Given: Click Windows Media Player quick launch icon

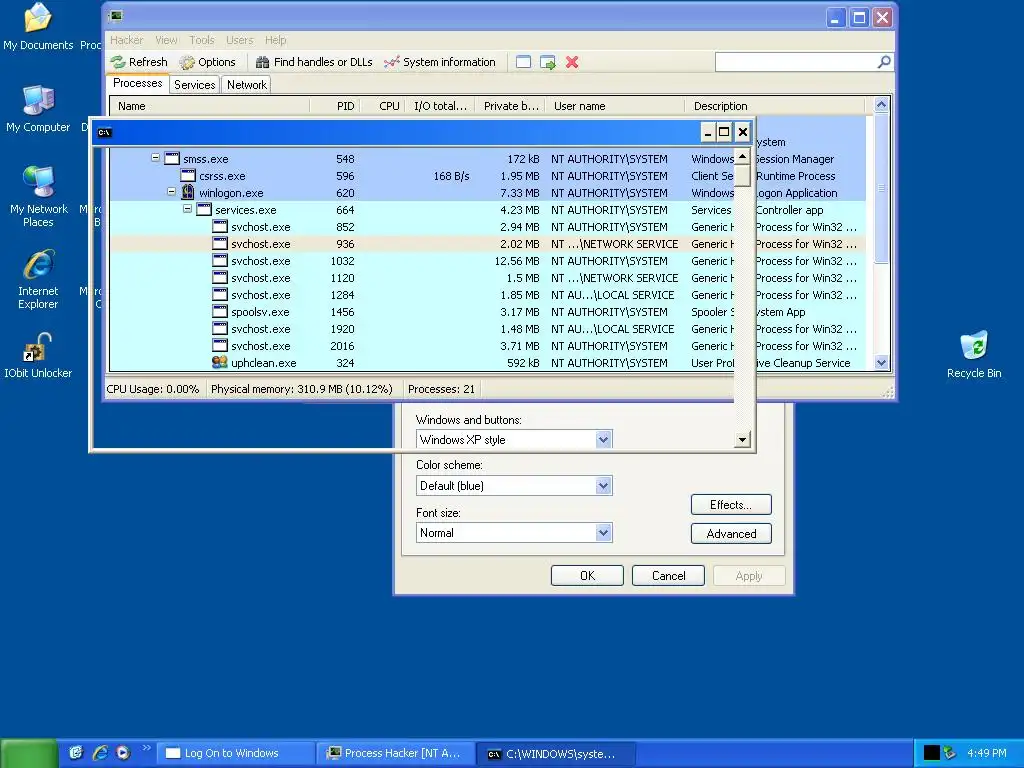Looking at the screenshot, I should pos(123,753).
